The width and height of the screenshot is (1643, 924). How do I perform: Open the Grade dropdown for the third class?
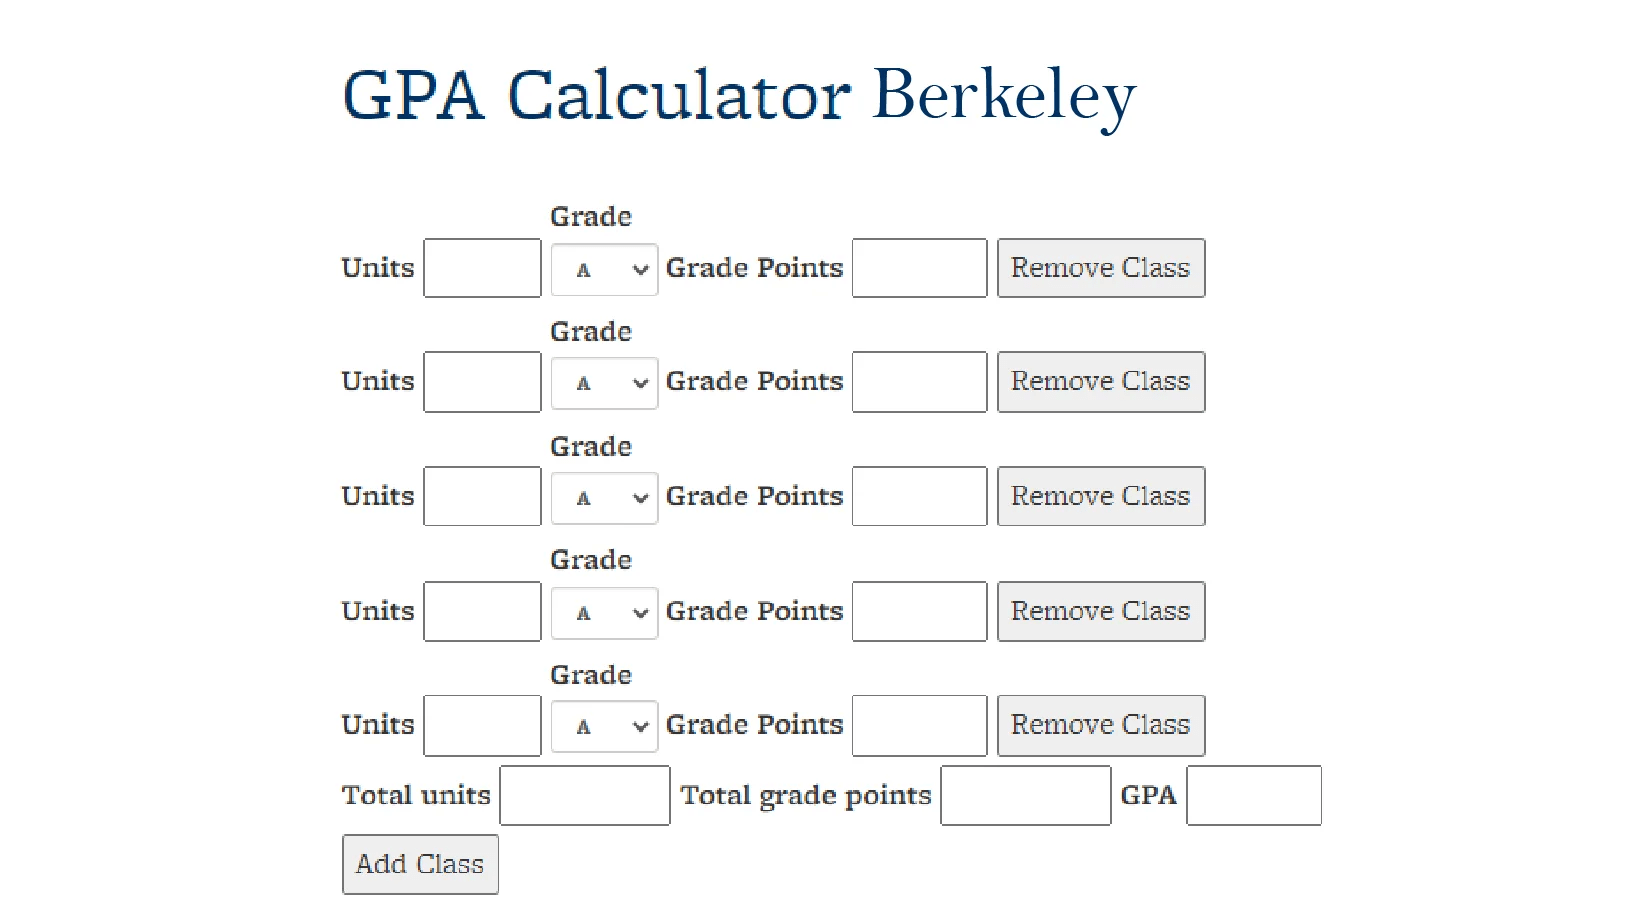pos(603,496)
